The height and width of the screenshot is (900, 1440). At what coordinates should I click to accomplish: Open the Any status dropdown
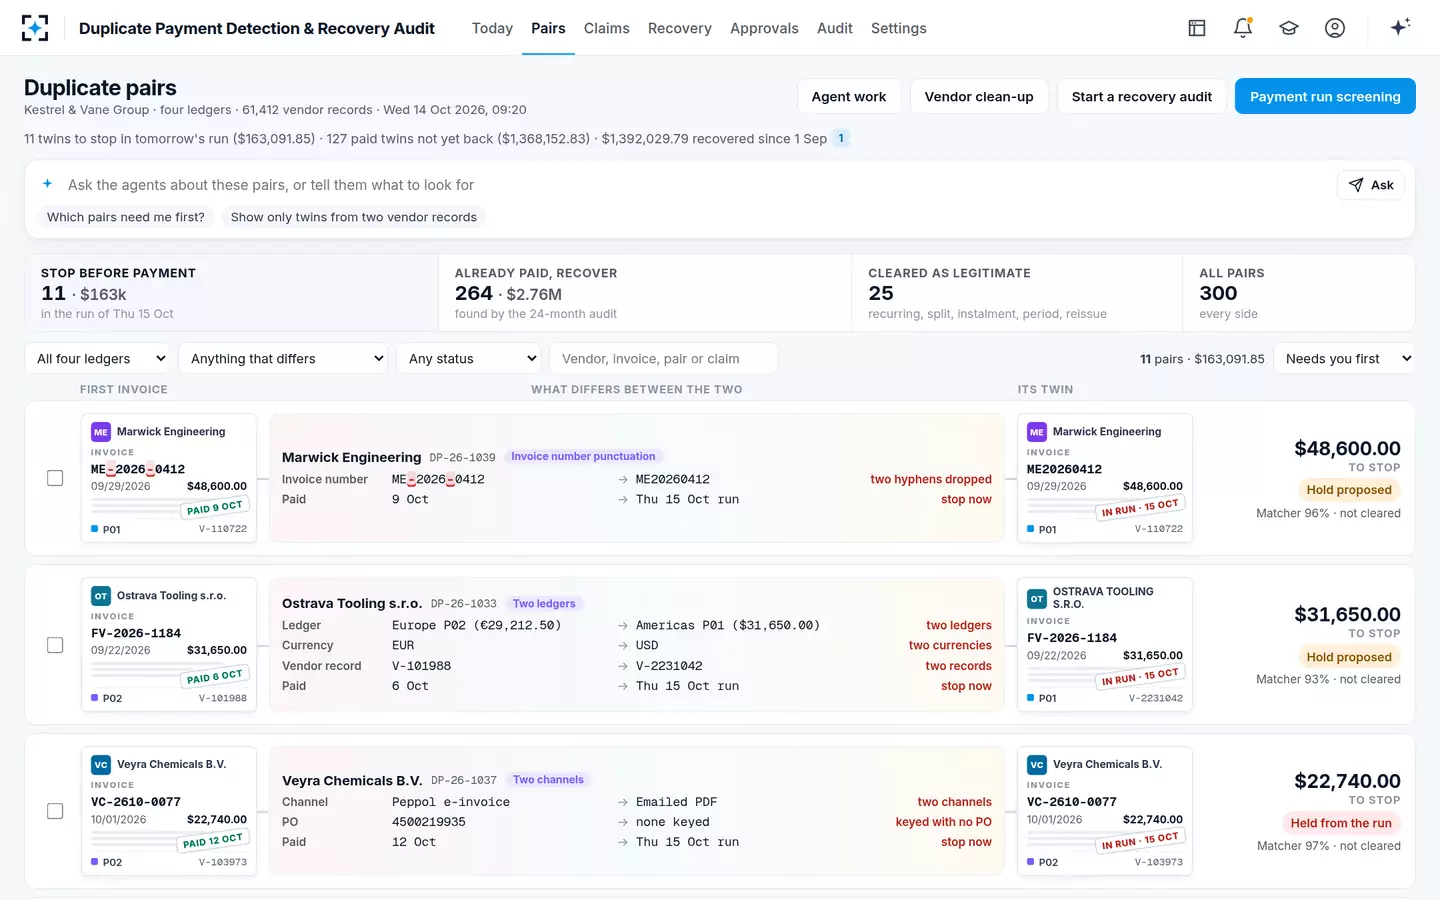[x=469, y=358]
